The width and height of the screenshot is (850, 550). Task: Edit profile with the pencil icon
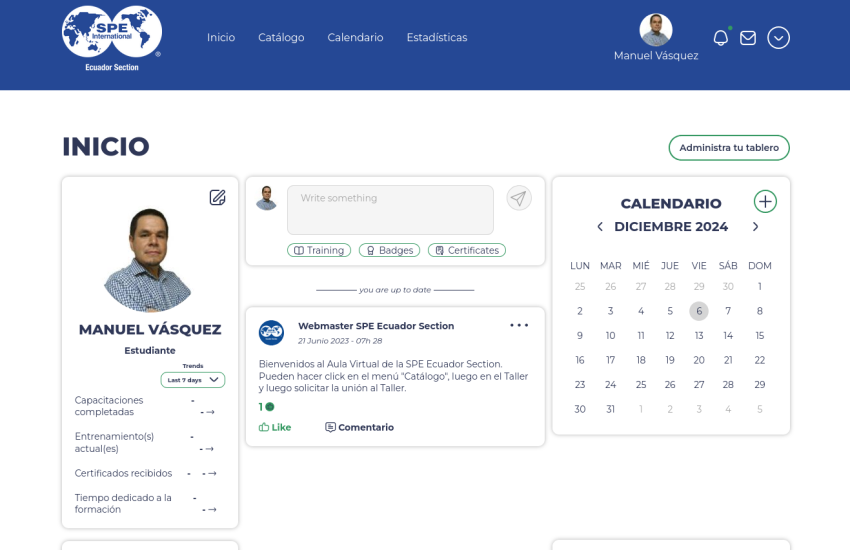(217, 197)
